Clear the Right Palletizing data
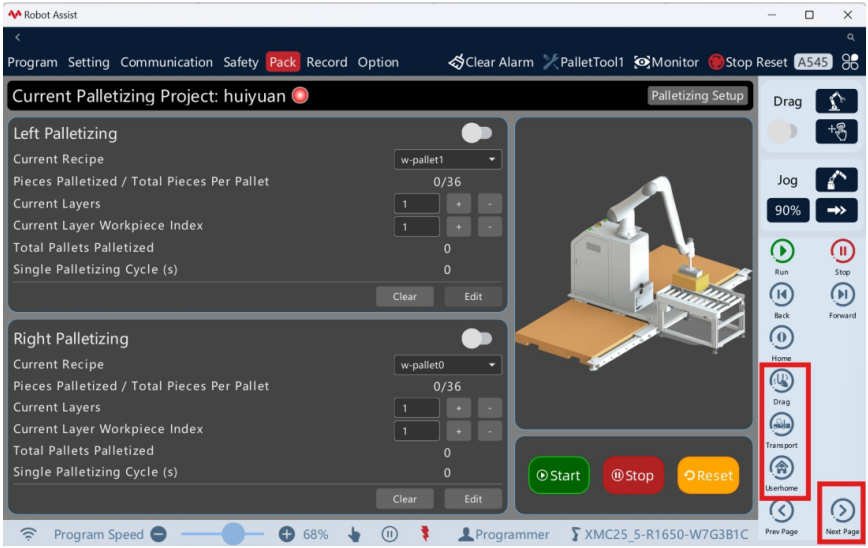 coord(405,499)
